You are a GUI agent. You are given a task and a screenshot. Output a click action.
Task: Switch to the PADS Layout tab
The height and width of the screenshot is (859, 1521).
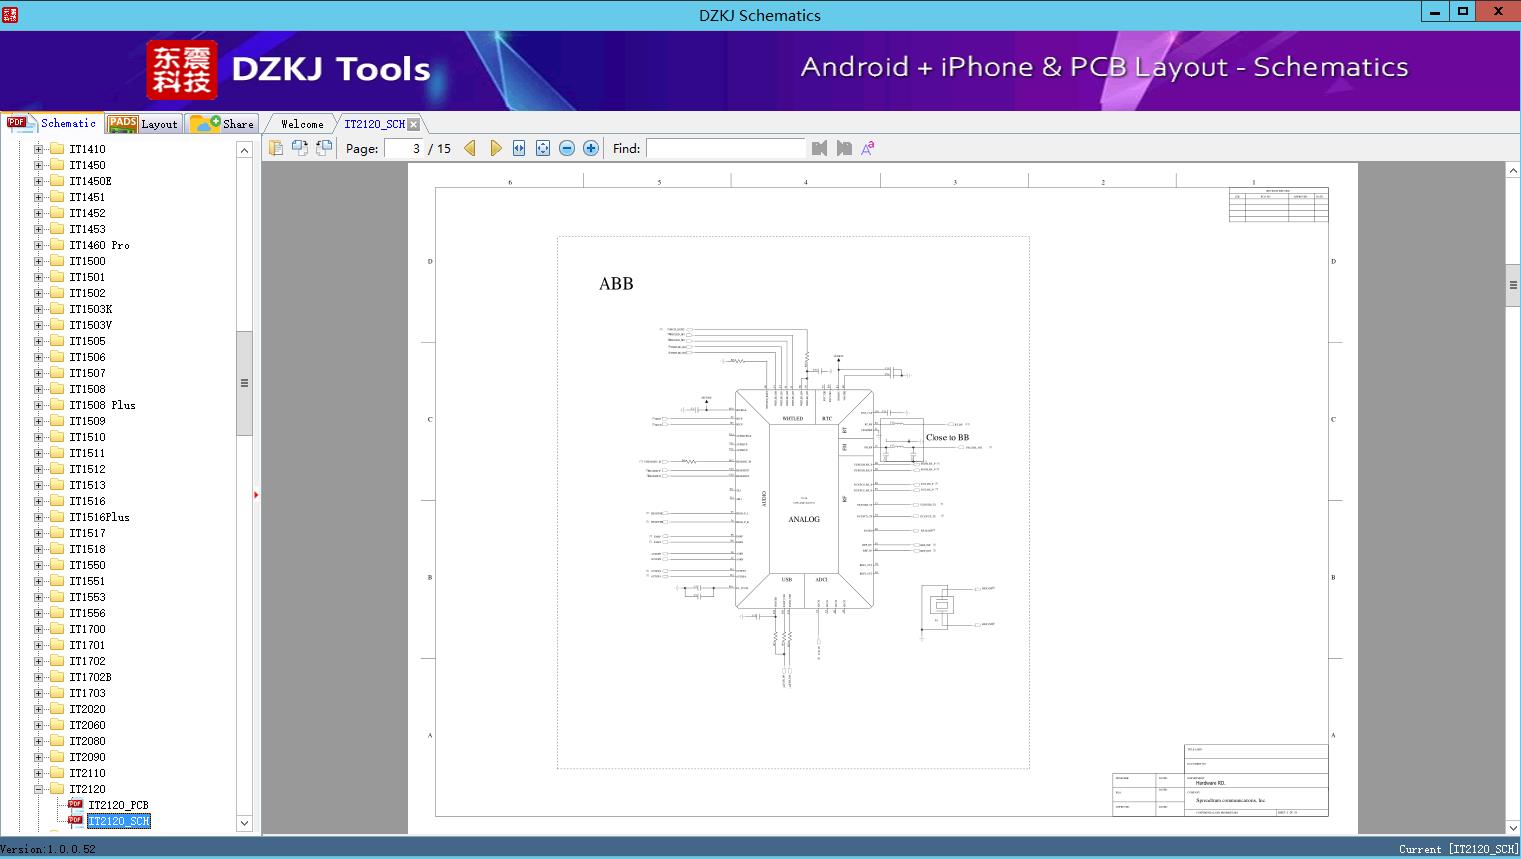143,124
